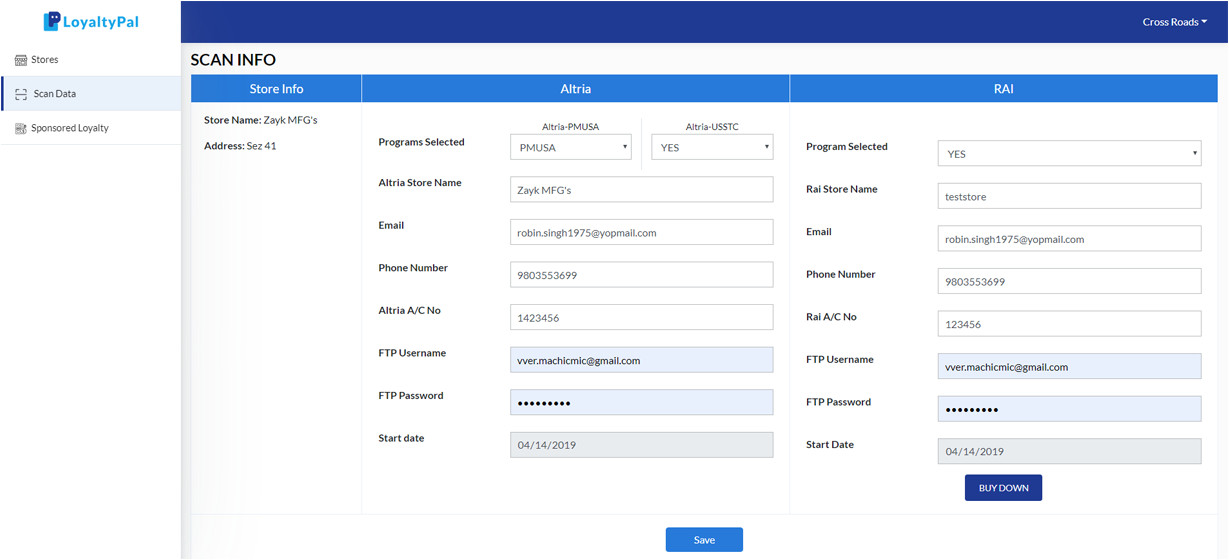Click the RAI Phone Number field

(x=1069, y=281)
